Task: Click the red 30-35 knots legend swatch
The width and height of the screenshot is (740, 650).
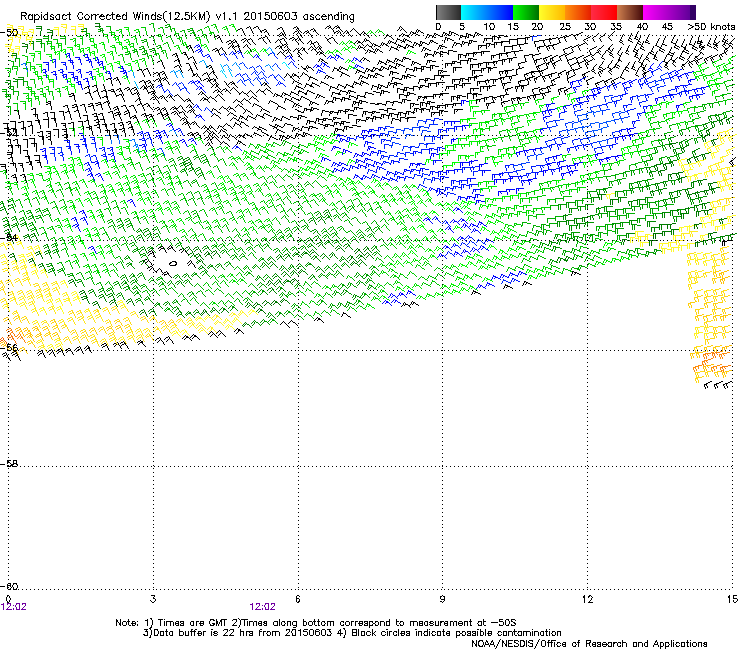Action: (604, 12)
